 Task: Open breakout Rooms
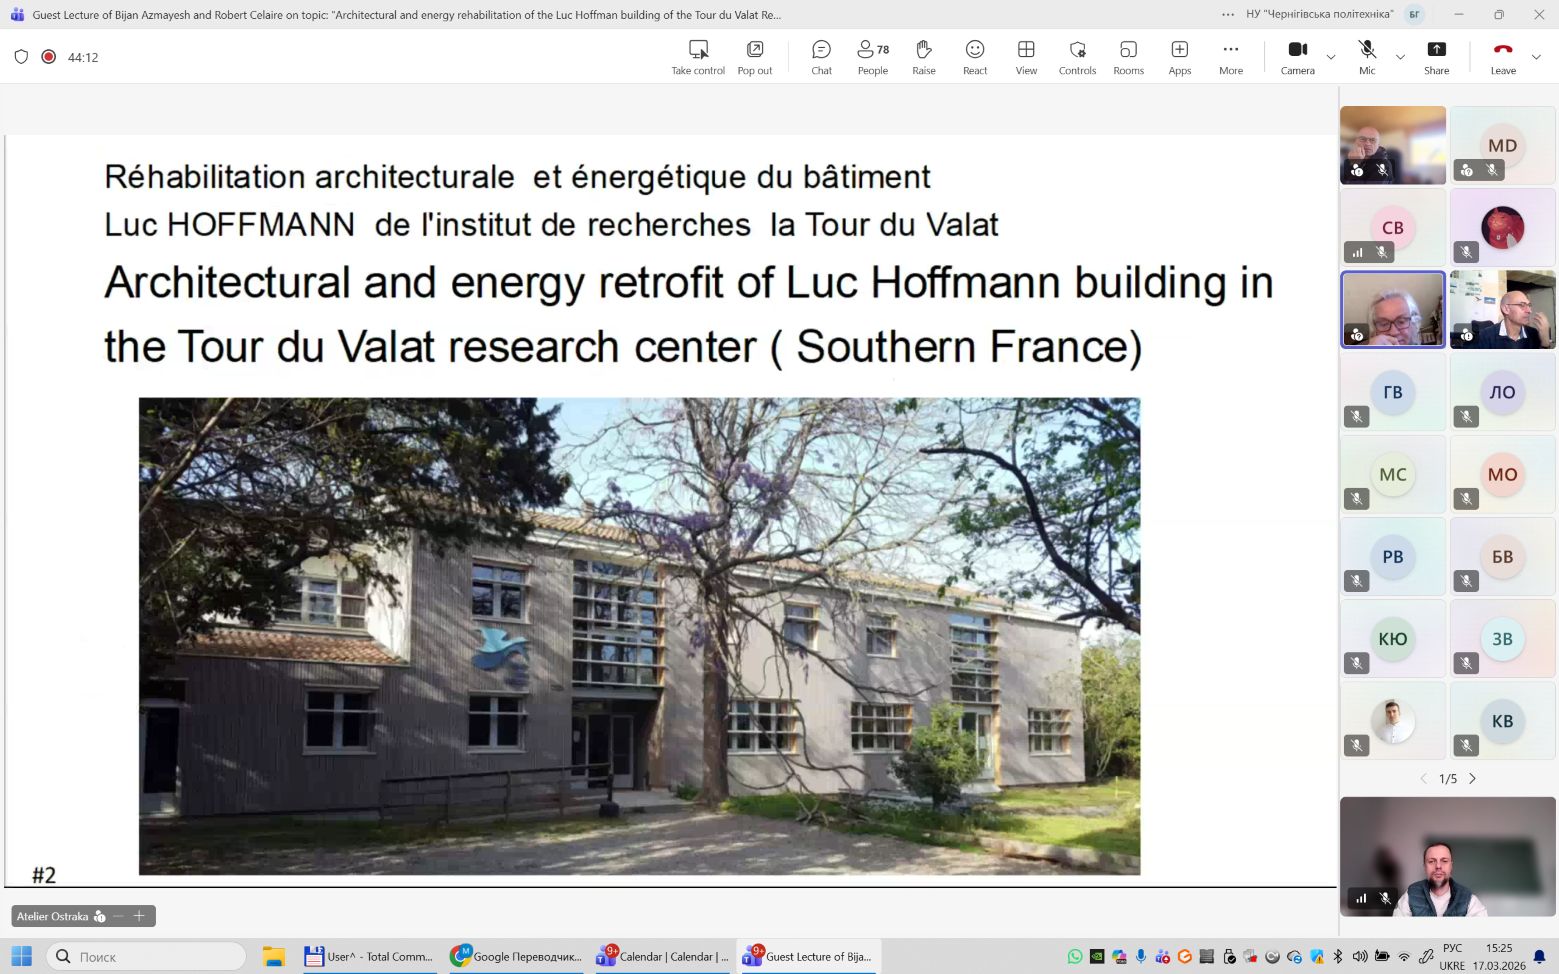[x=1128, y=57]
